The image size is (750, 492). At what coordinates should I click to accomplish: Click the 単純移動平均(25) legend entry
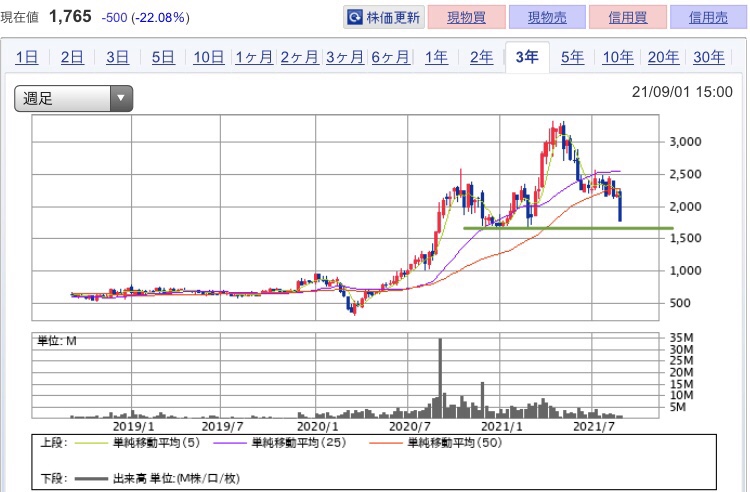pos(280,443)
